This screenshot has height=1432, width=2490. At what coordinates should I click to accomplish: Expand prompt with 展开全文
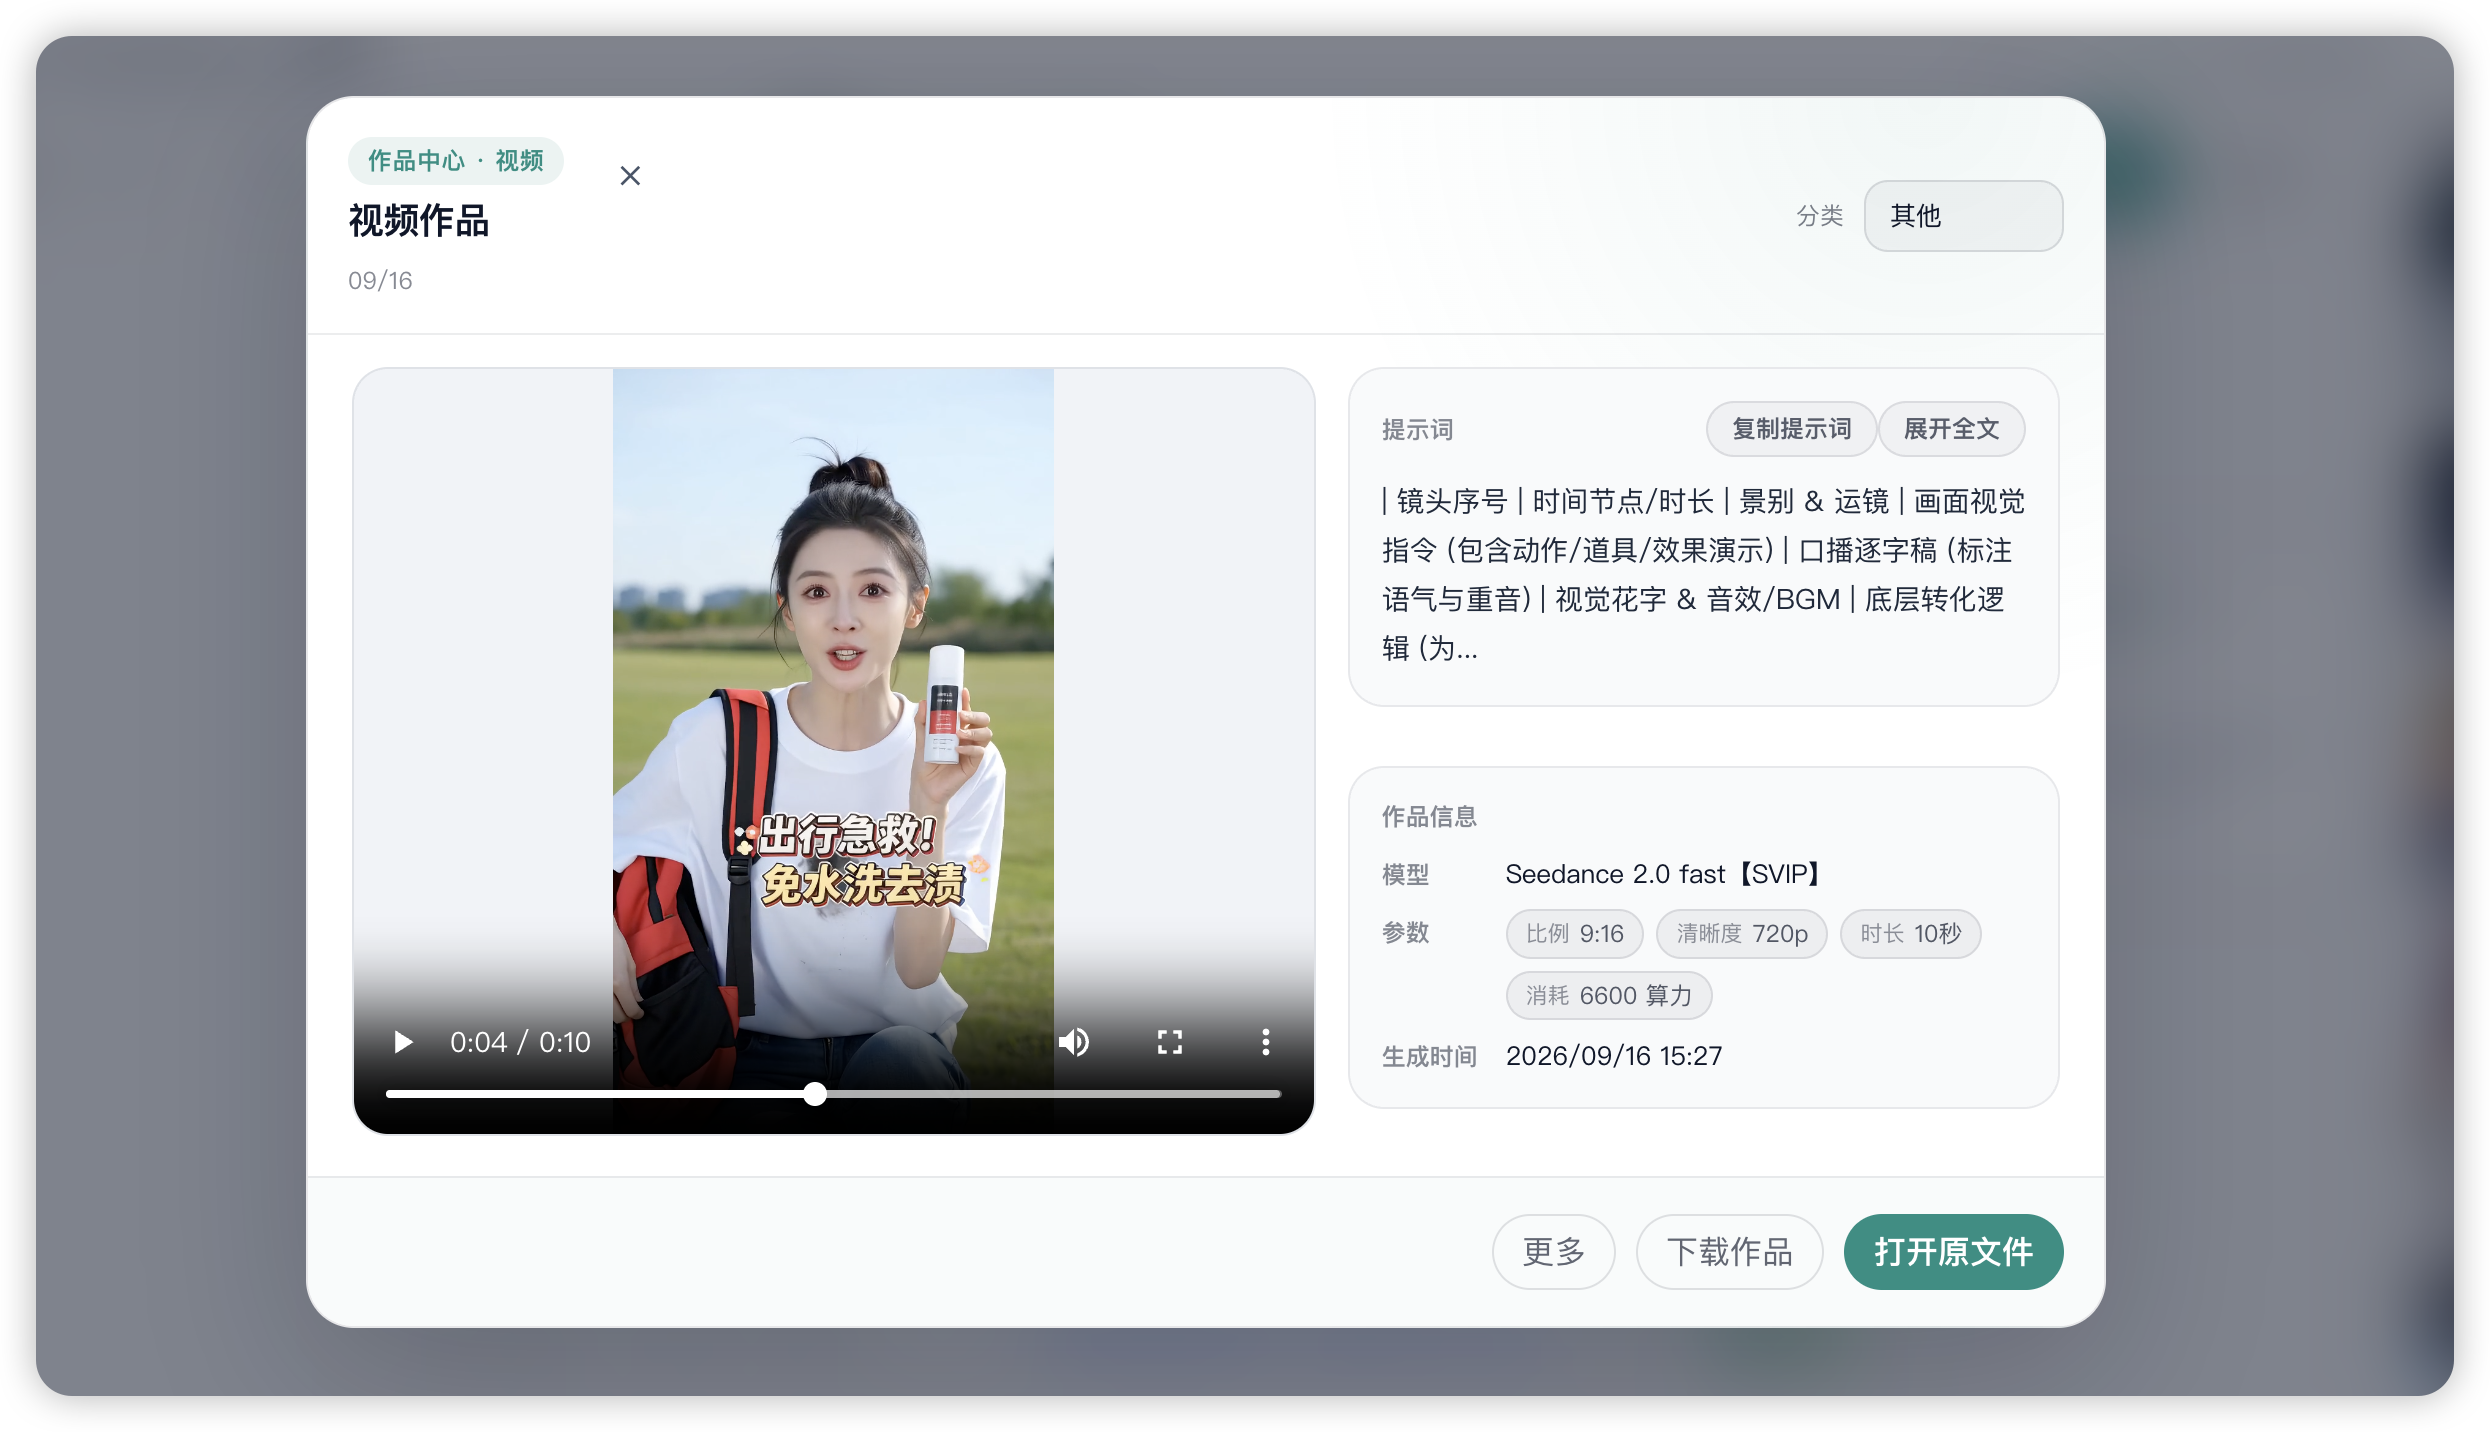(x=1952, y=429)
